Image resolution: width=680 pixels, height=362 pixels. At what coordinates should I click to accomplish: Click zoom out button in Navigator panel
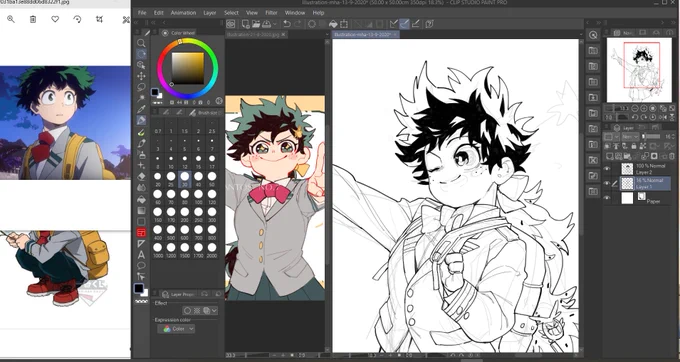[635, 108]
